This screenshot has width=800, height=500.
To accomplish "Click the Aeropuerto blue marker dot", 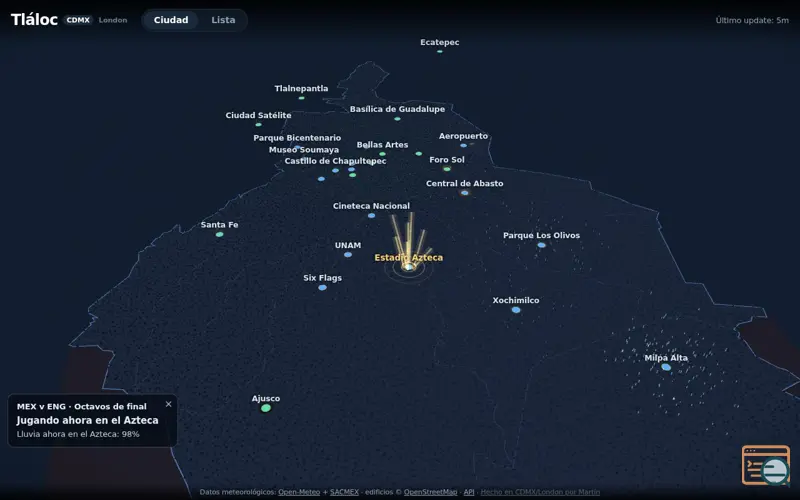I will click(x=463, y=145).
